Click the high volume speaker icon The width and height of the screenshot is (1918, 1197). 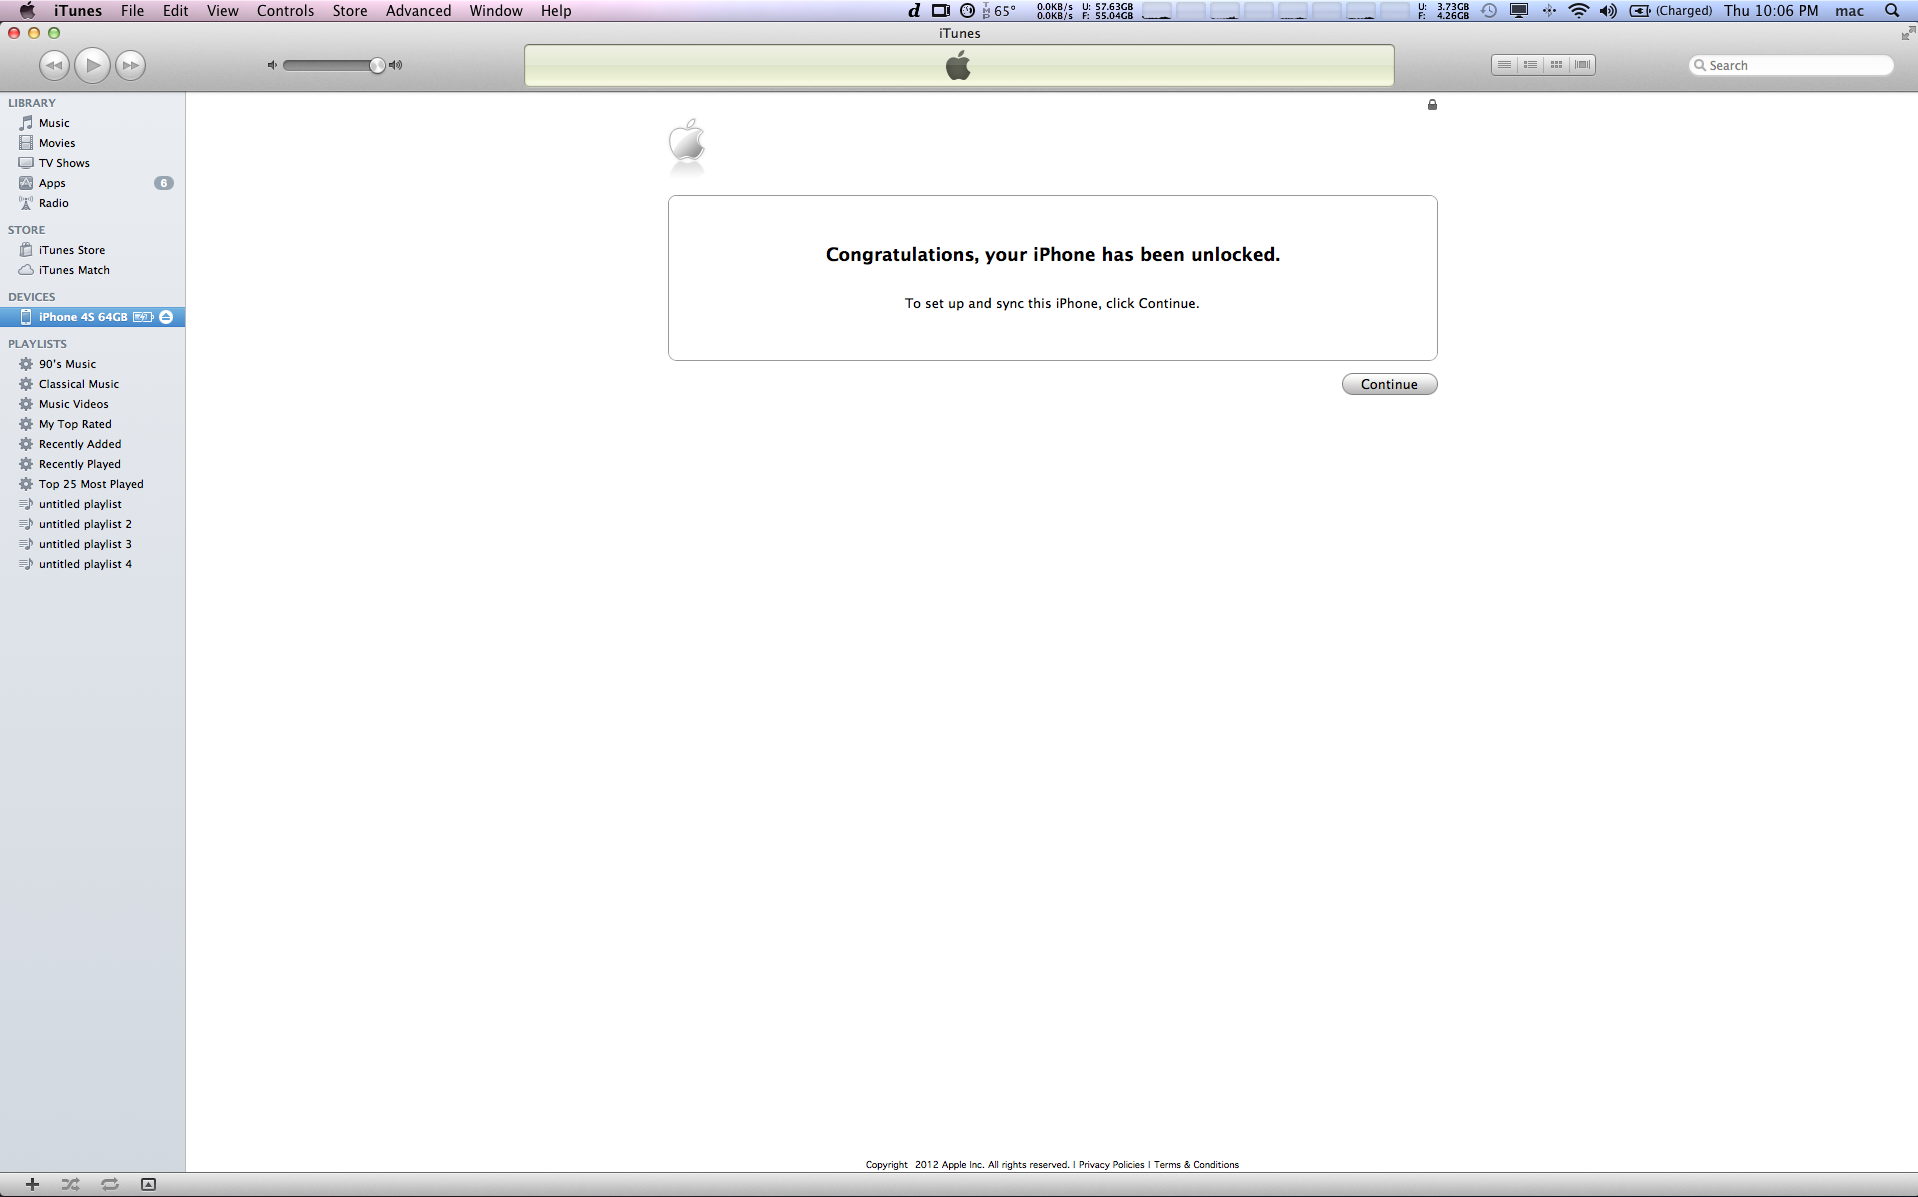(x=396, y=65)
